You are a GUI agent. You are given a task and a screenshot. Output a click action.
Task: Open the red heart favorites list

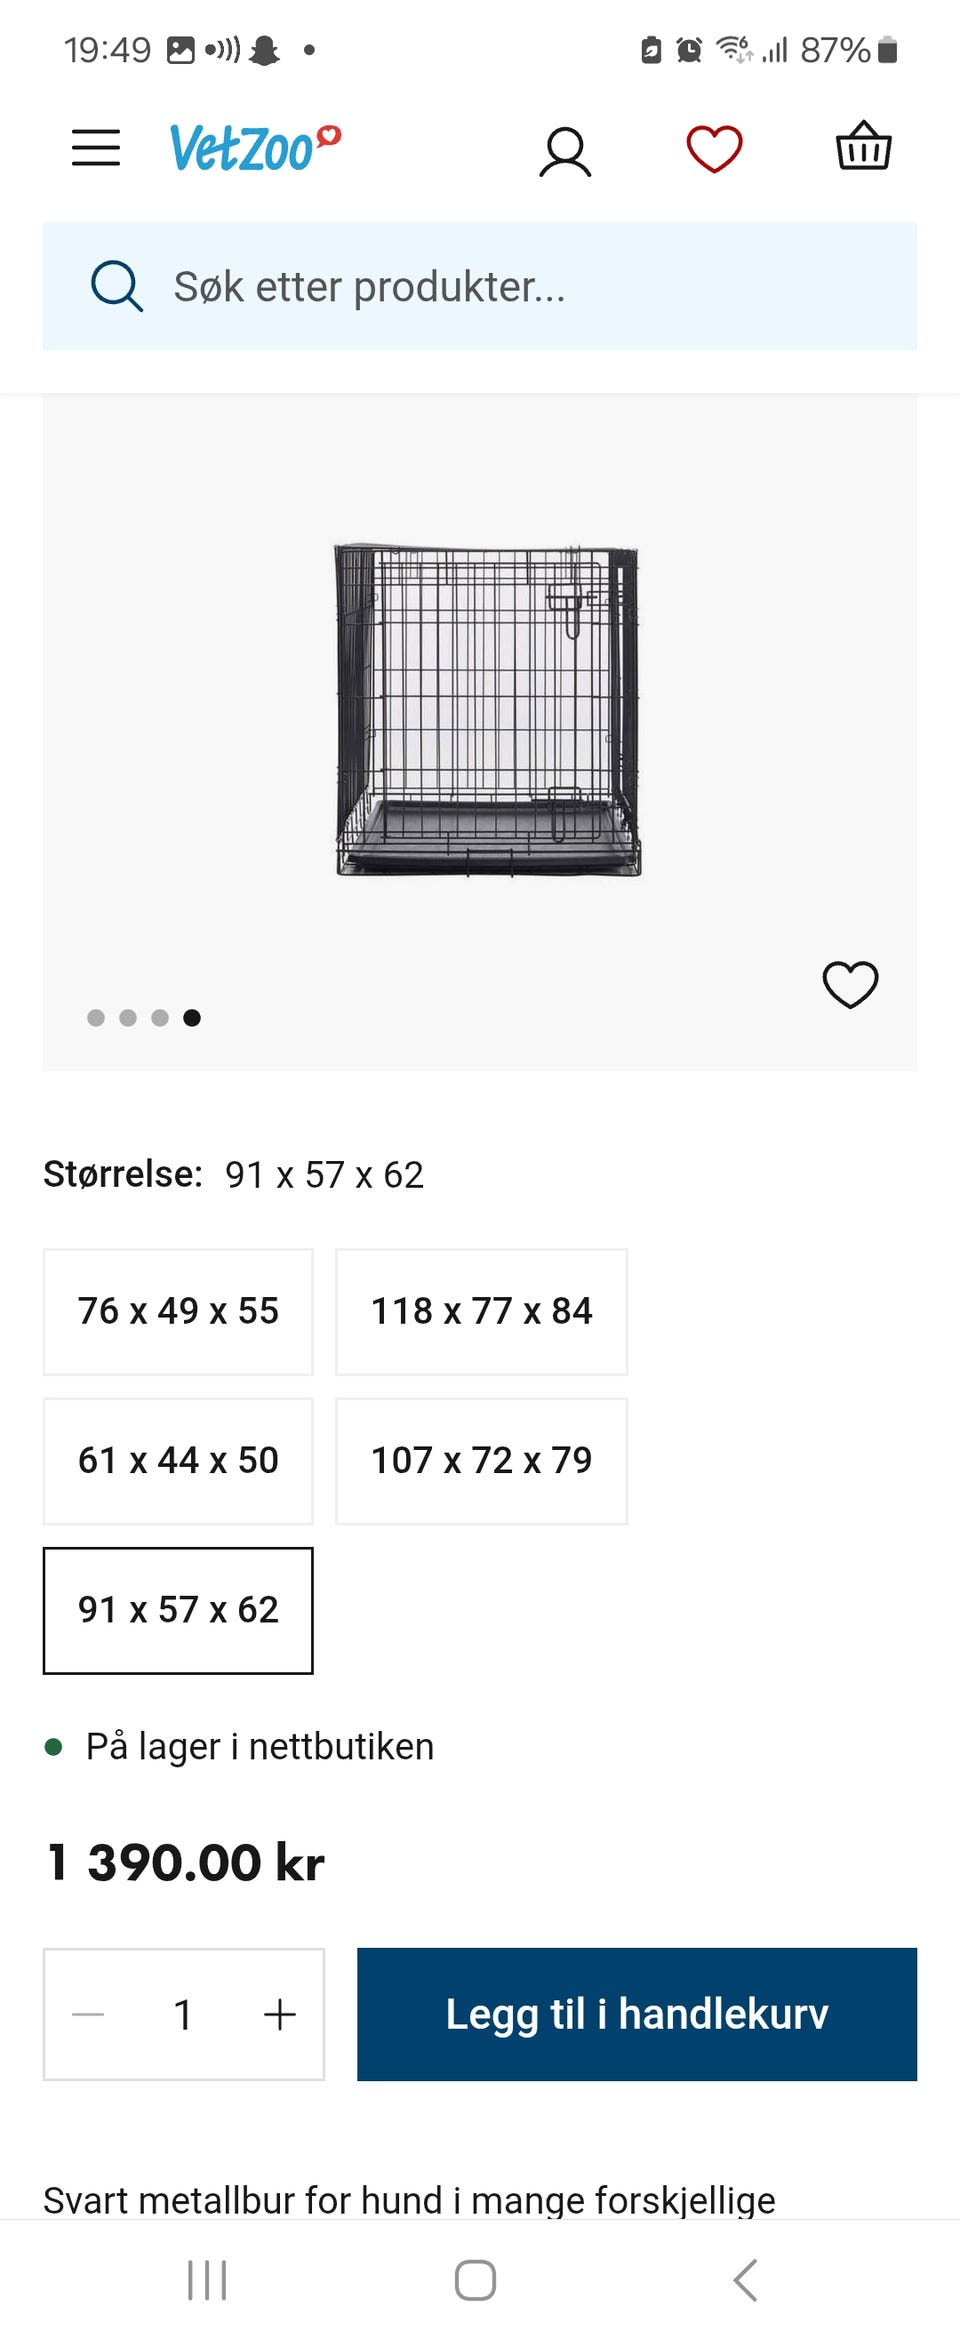click(x=714, y=149)
